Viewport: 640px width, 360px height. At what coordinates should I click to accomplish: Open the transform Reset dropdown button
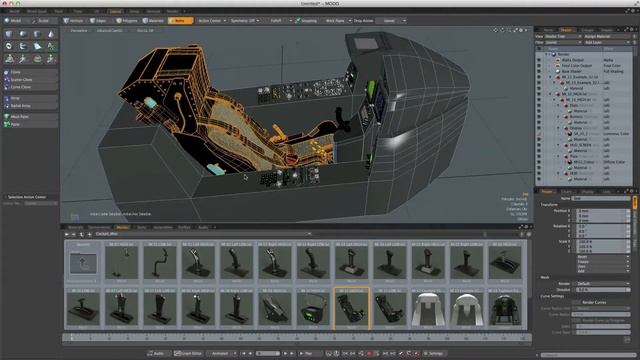coord(603,257)
